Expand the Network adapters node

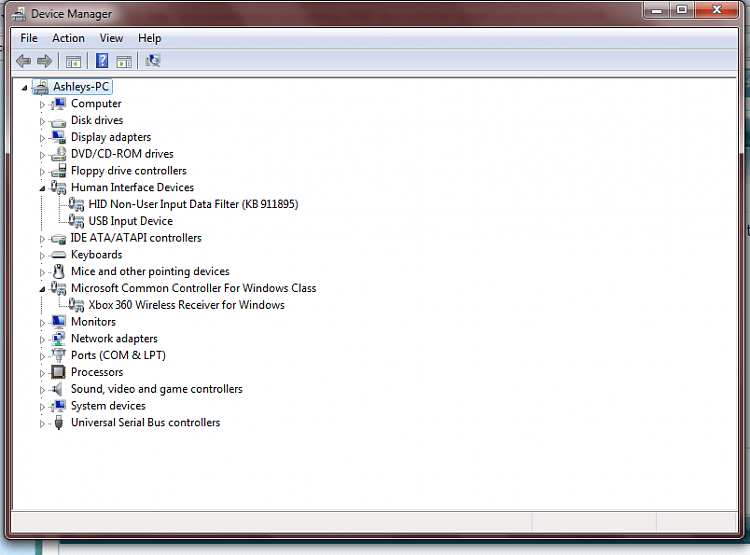coord(42,340)
